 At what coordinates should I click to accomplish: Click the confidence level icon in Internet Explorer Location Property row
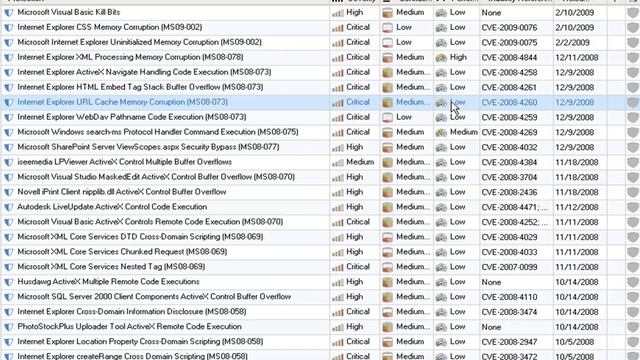(x=387, y=342)
